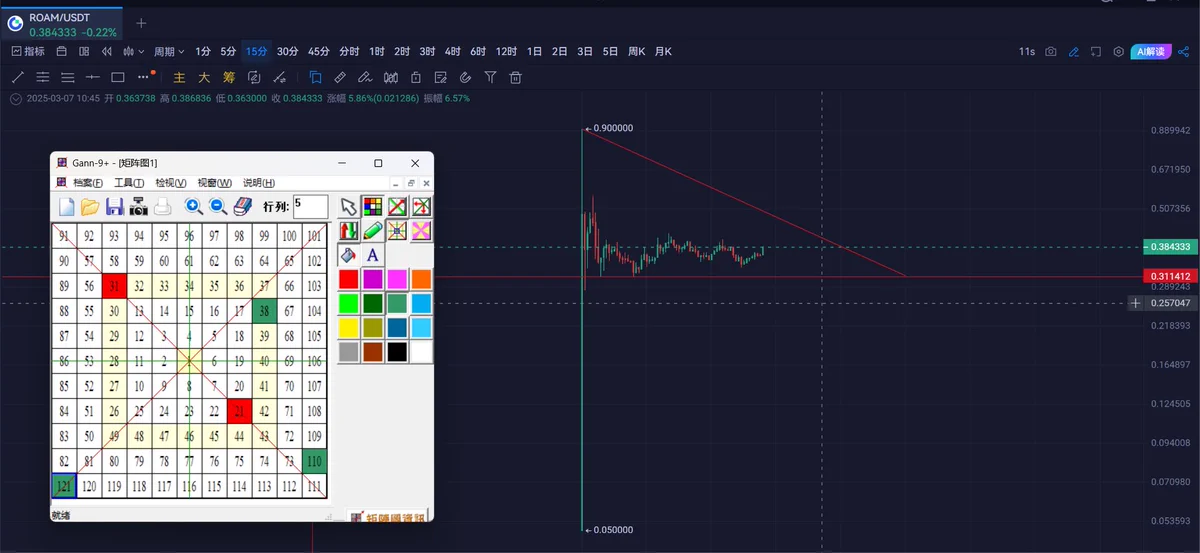Select the text 'A' tool
The image size is (1200, 553).
click(372, 254)
